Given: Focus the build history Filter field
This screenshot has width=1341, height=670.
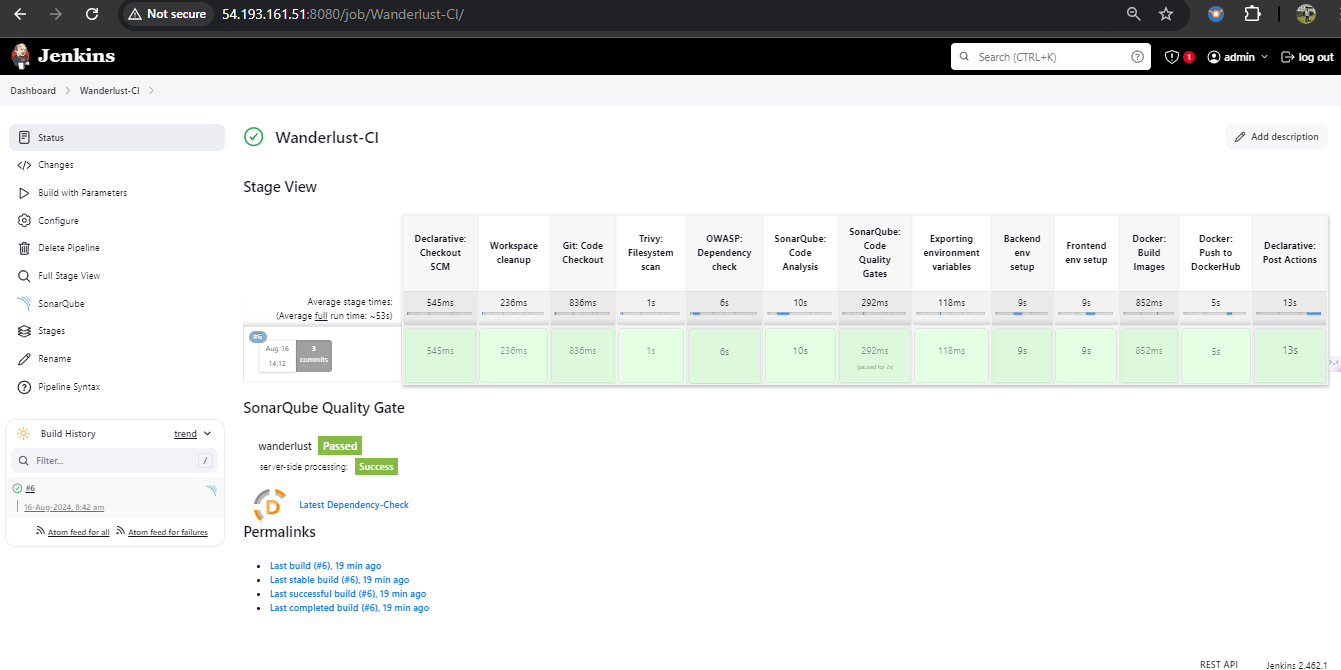Looking at the screenshot, I should [114, 461].
